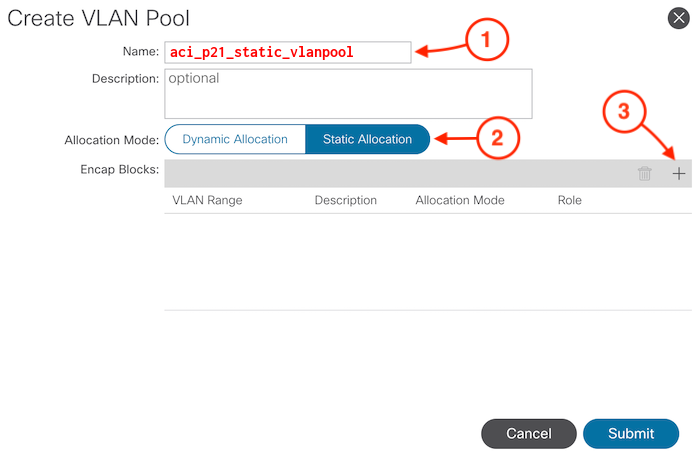The height and width of the screenshot is (459, 700).
Task: Click the red circled number 3 marker
Action: (624, 113)
